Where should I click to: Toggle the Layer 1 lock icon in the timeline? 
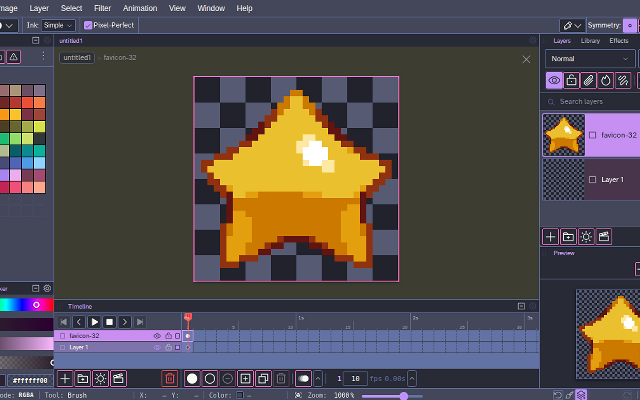168,347
